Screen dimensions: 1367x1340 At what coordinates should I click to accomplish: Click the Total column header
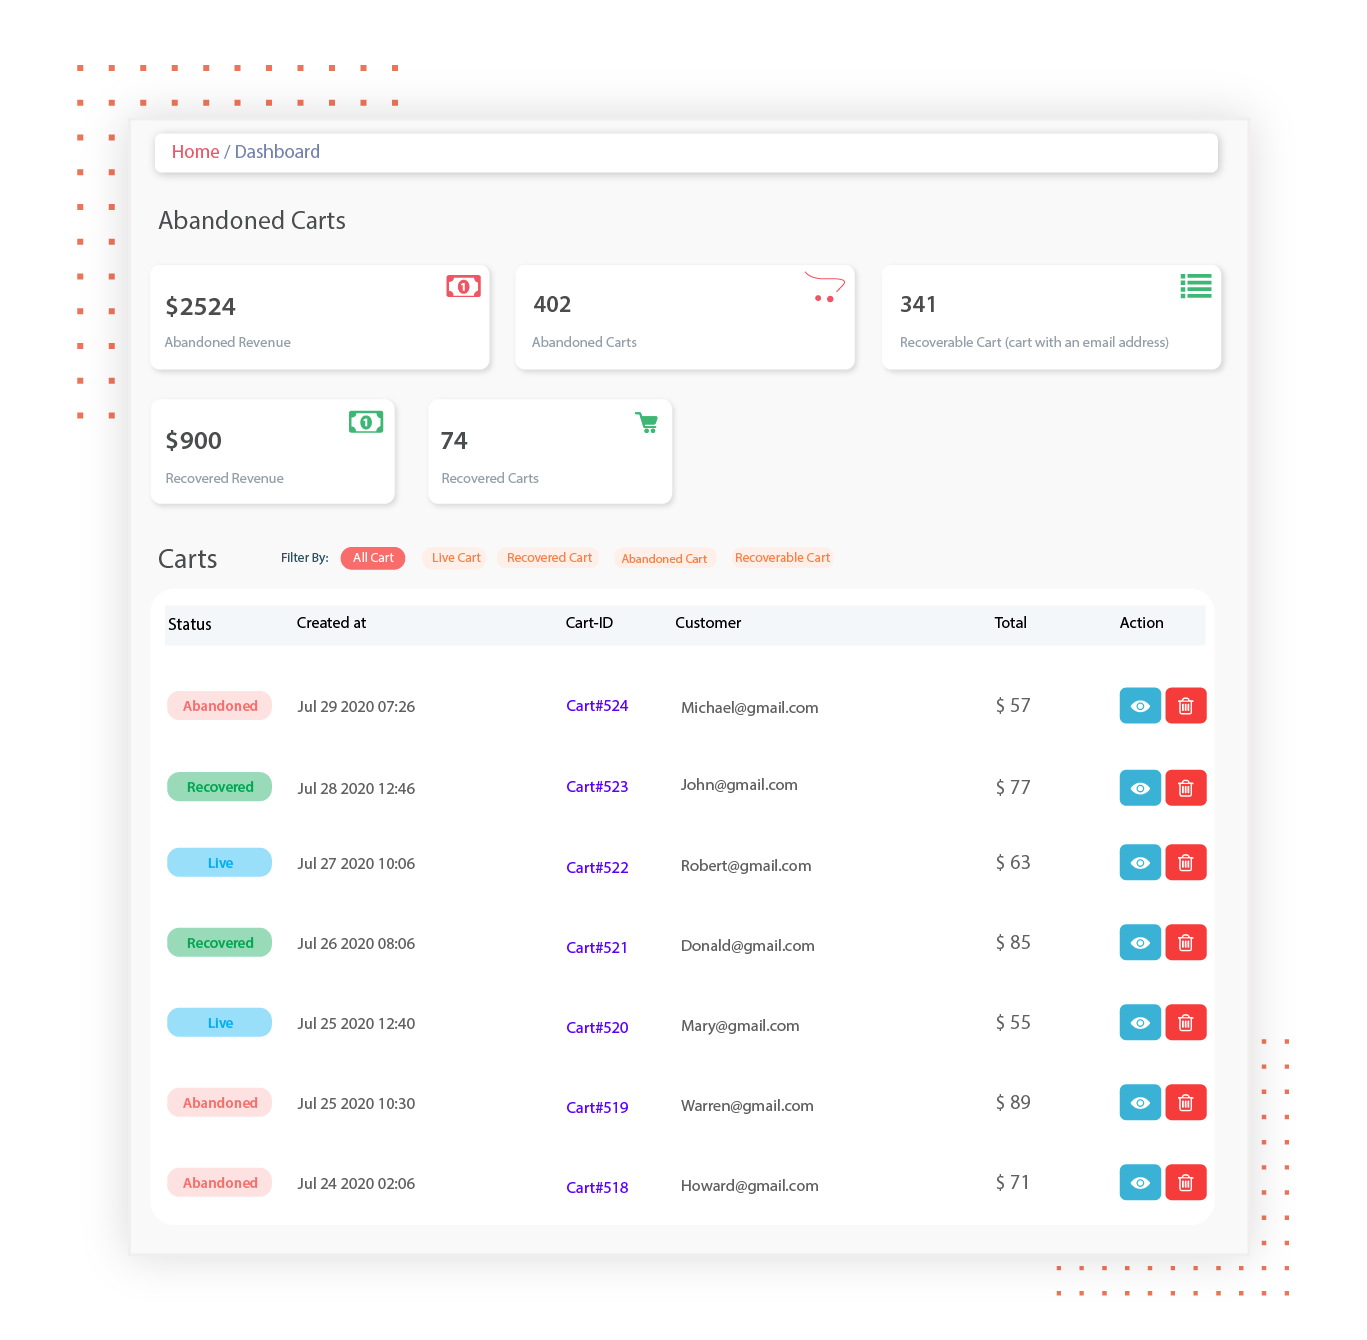pyautogui.click(x=1010, y=623)
